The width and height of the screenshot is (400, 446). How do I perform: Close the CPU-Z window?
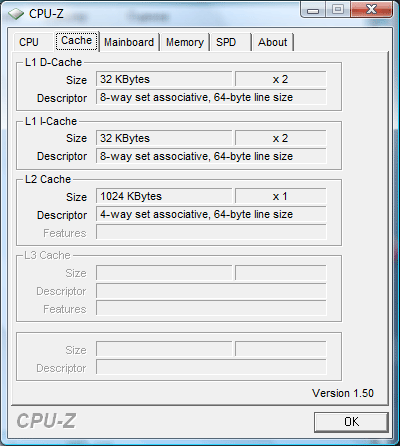tap(371, 9)
